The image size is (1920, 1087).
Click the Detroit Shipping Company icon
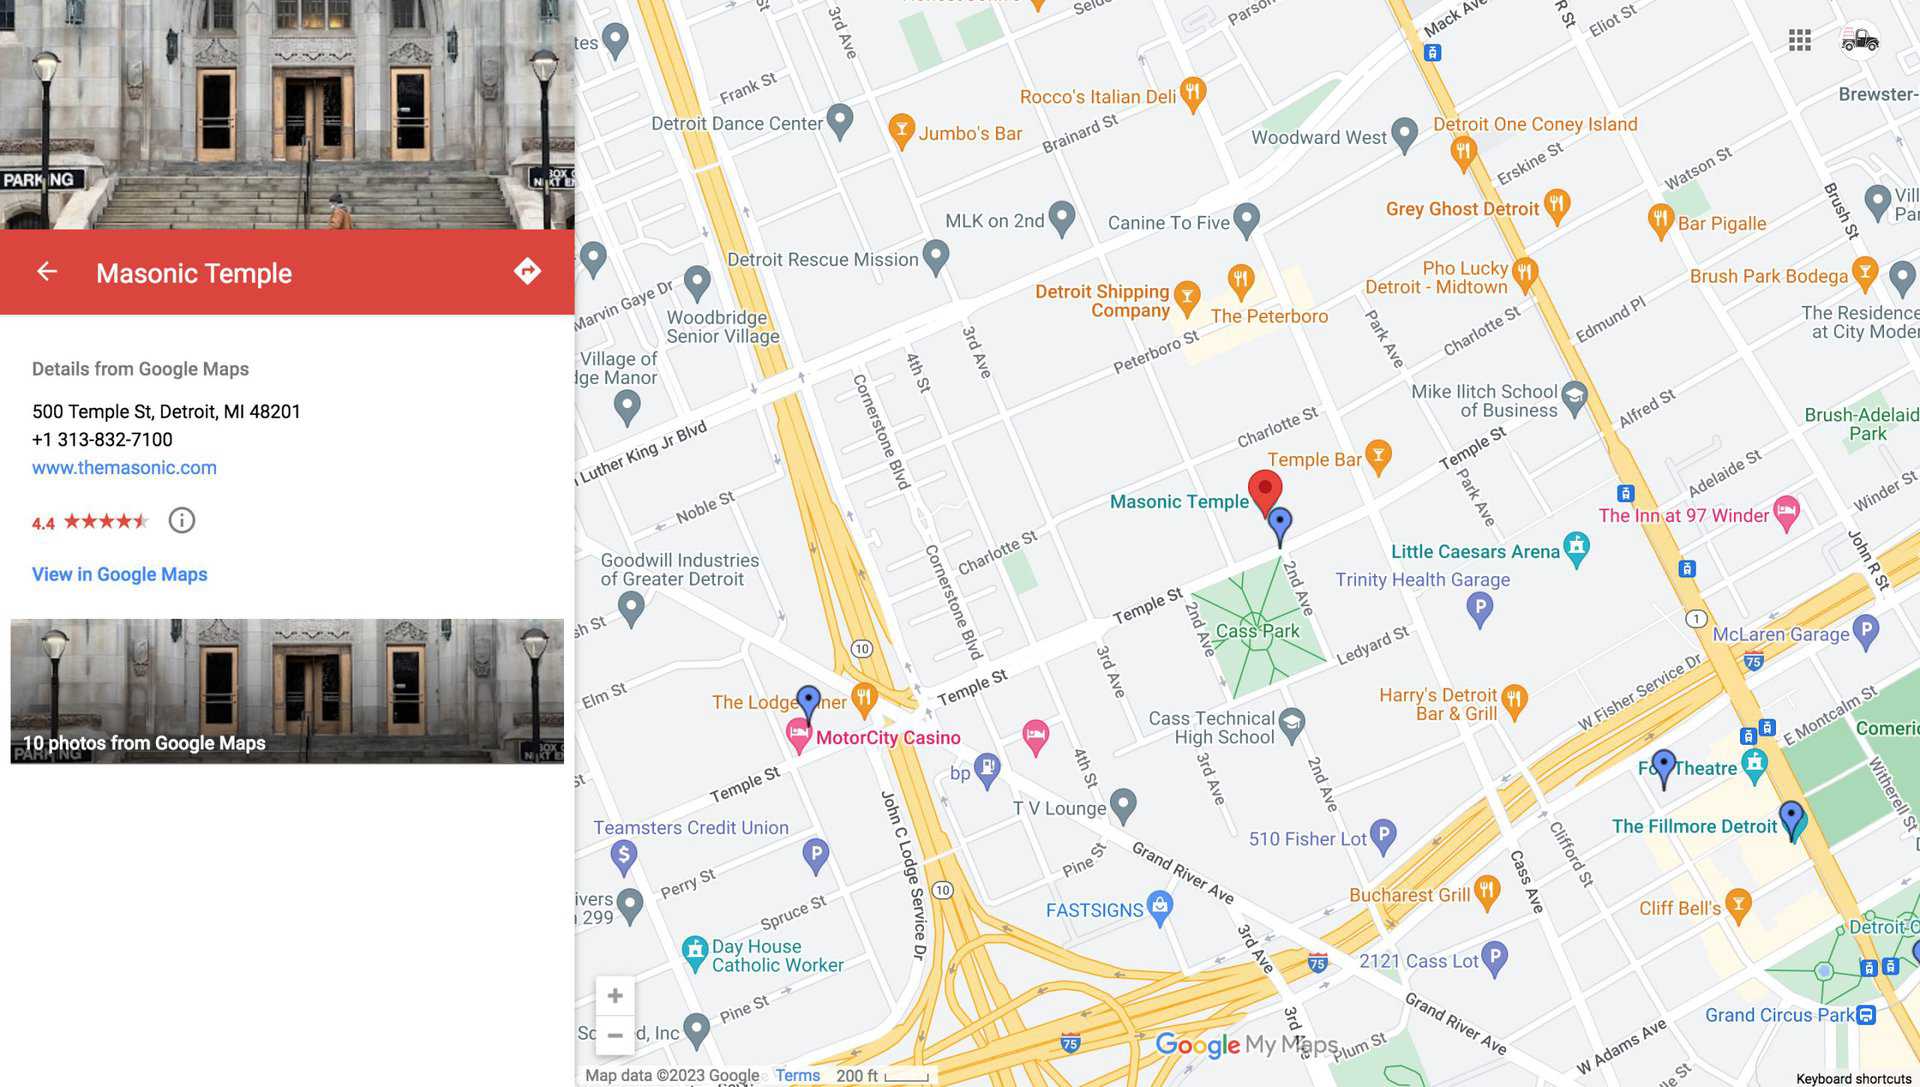pos(1187,297)
